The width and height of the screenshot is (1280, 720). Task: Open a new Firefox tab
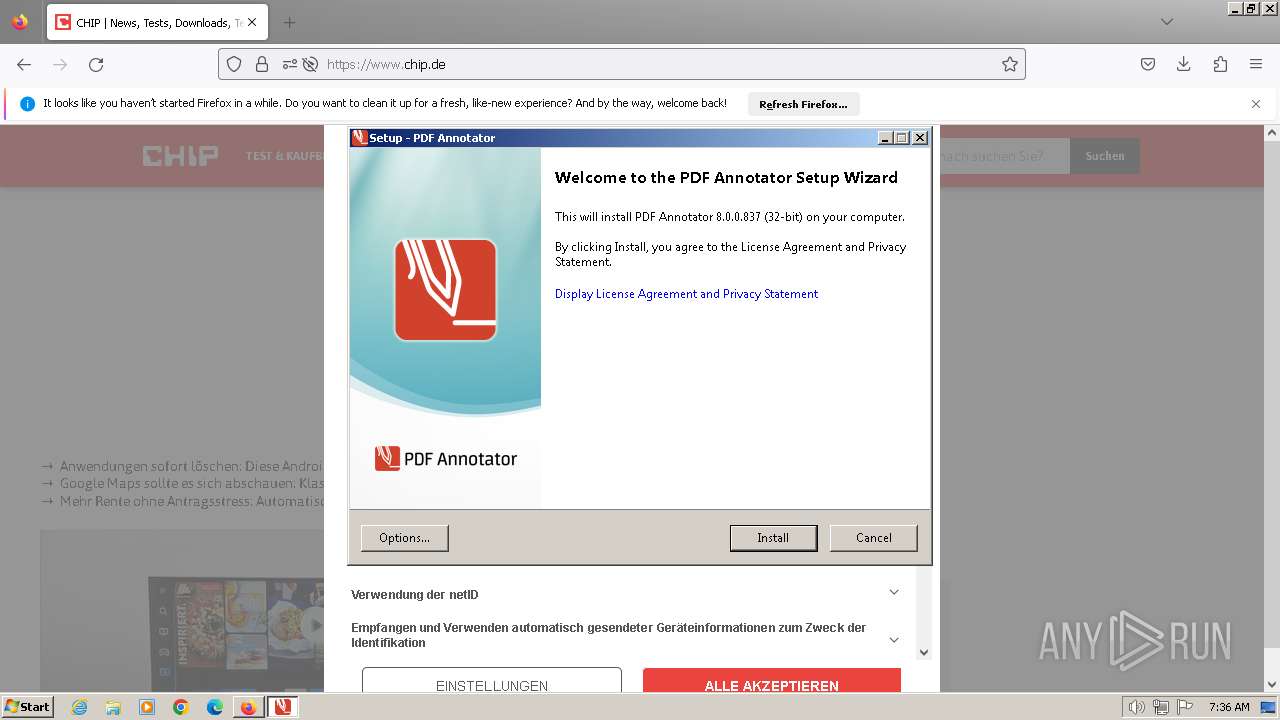pyautogui.click(x=289, y=22)
